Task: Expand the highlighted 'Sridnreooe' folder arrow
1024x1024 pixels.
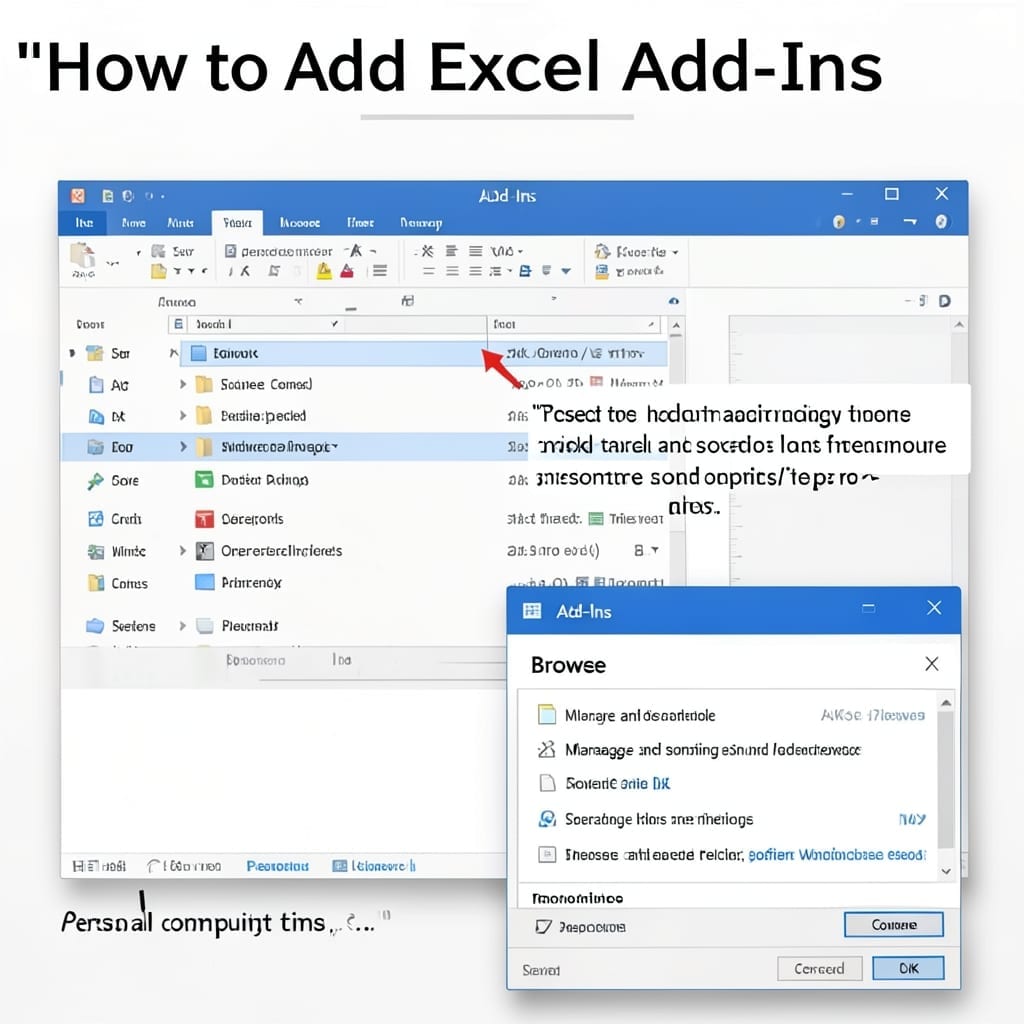Action: (183, 447)
